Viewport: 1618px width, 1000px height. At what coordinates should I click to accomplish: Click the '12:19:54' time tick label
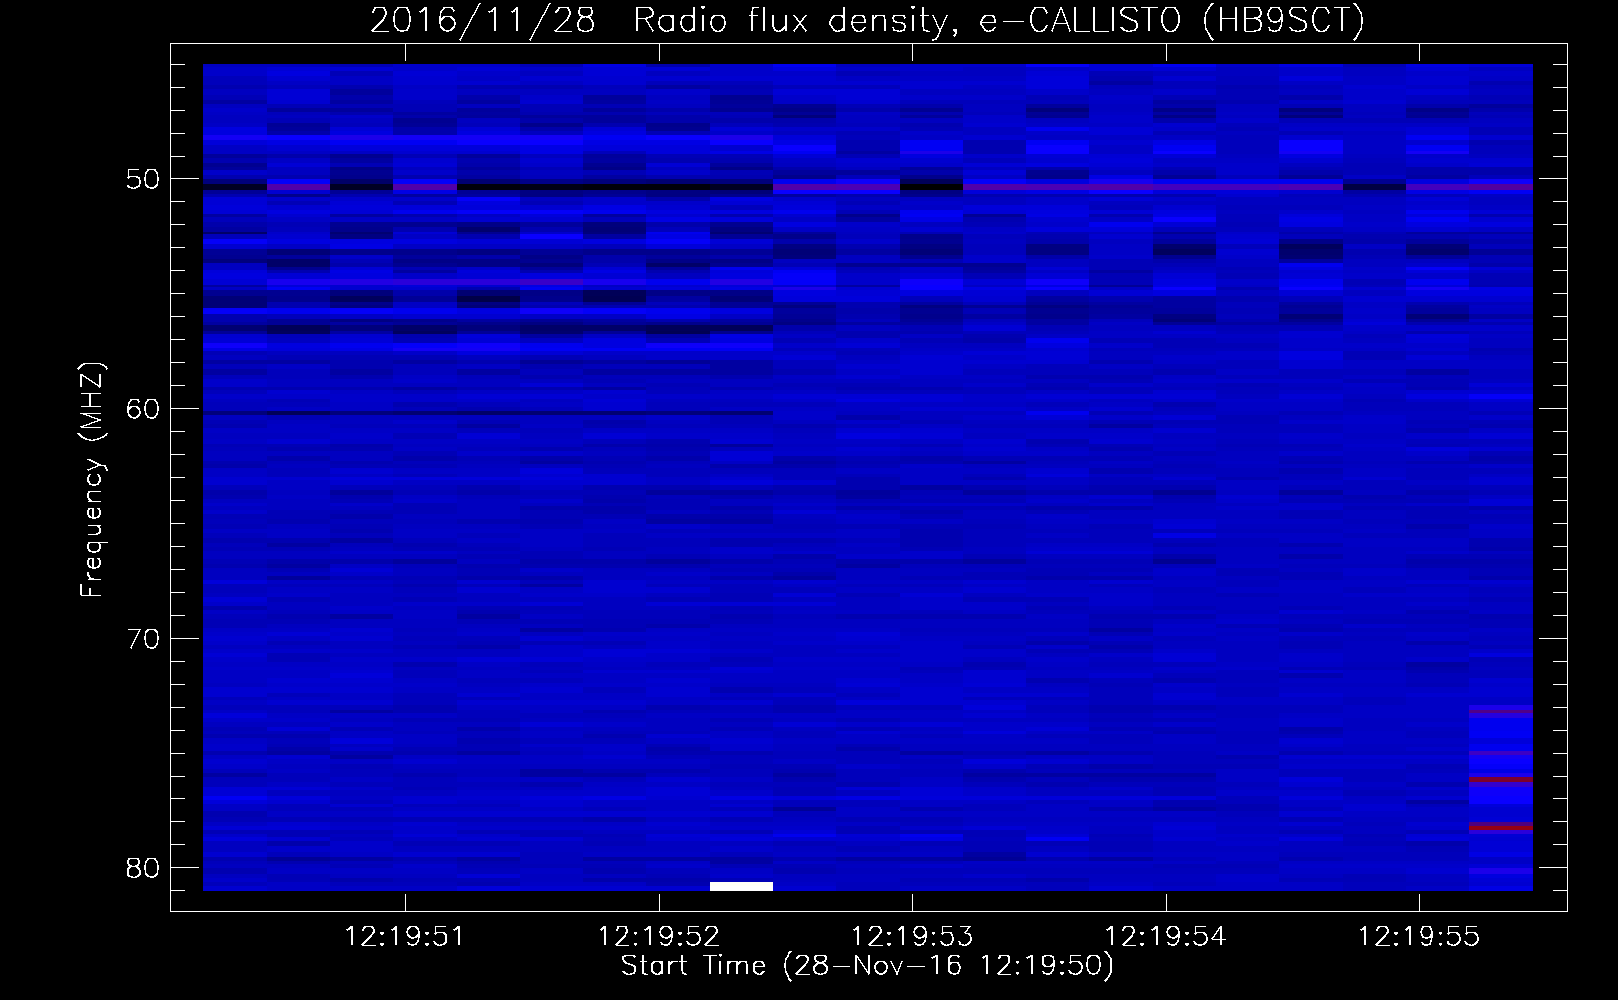pos(1166,937)
